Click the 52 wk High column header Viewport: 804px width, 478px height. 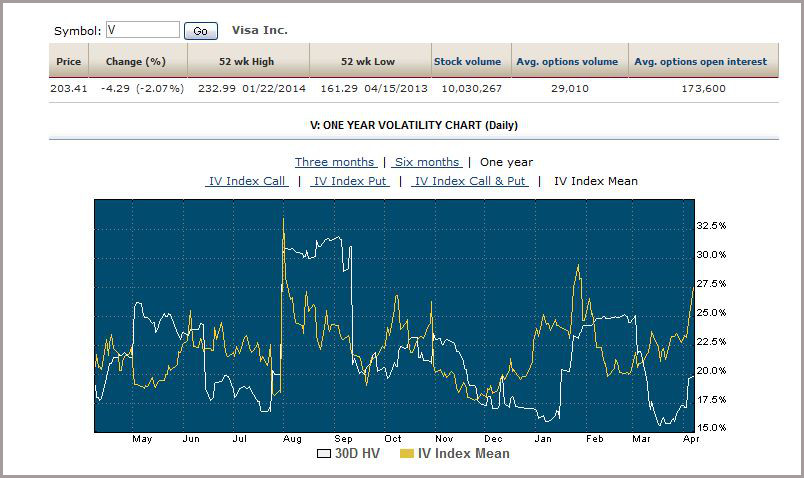247,61
